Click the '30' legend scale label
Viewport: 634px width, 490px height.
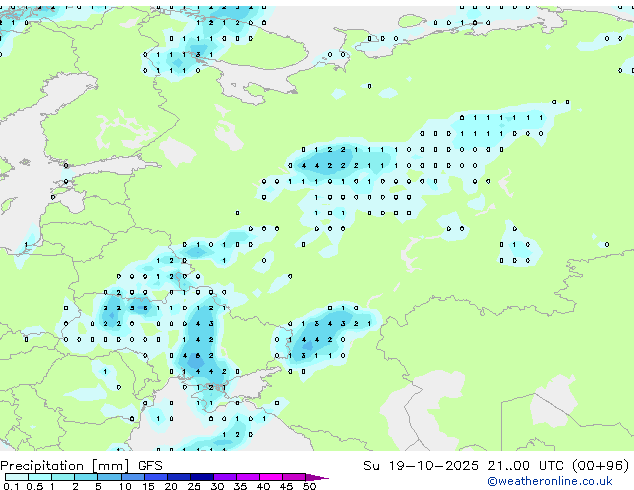217,486
